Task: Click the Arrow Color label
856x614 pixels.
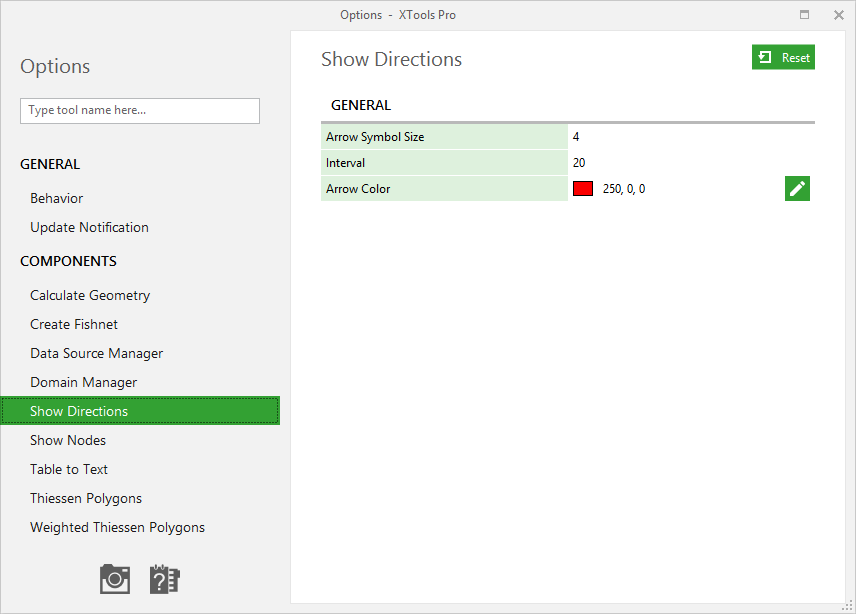Action: point(358,189)
